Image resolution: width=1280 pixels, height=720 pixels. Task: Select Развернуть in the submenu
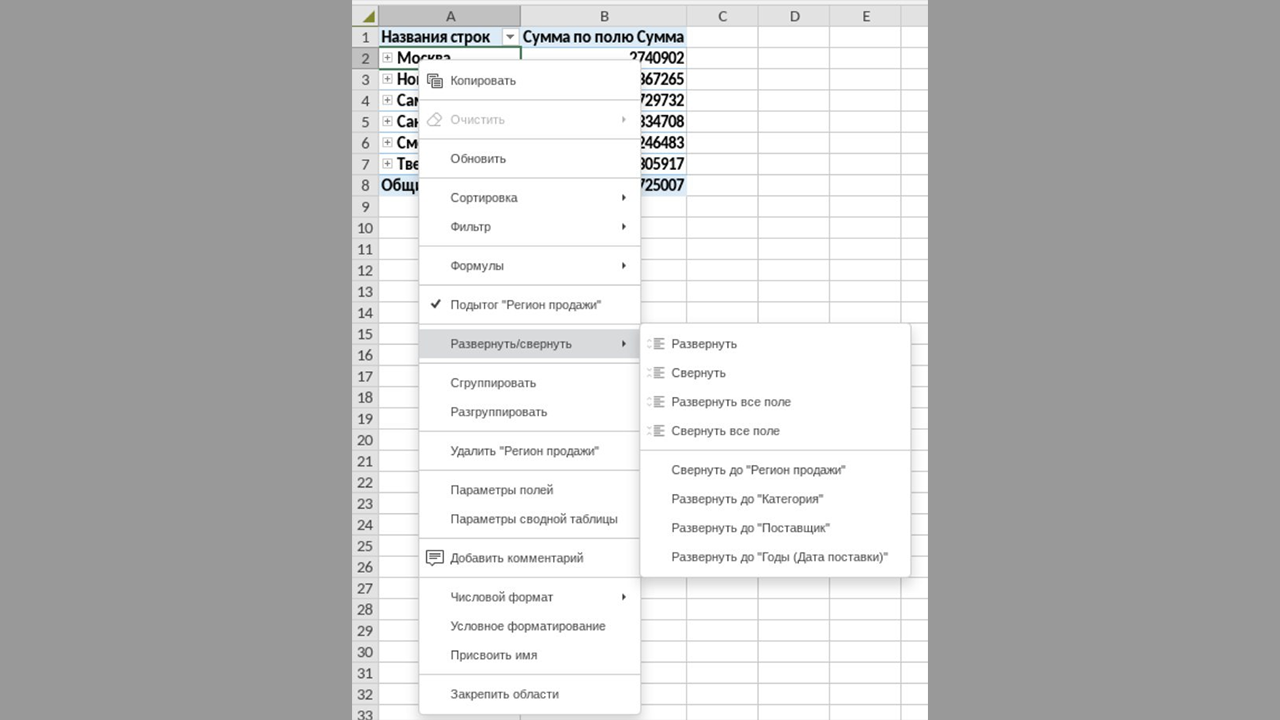tap(775, 344)
